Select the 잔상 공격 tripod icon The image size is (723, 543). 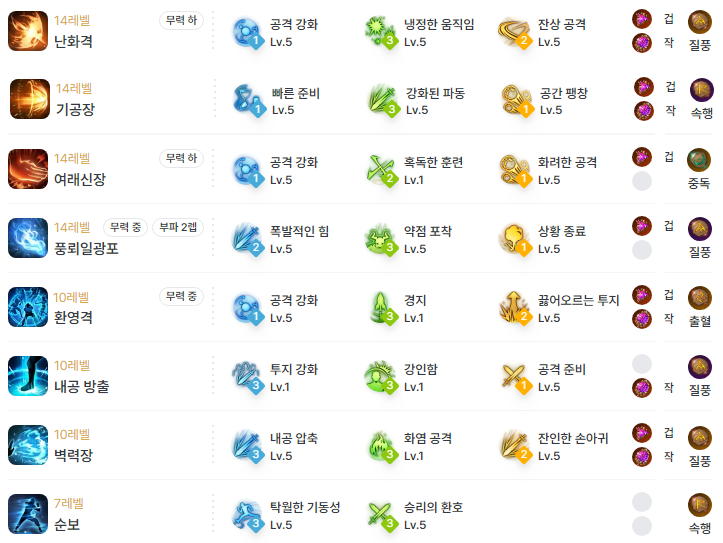coord(514,32)
